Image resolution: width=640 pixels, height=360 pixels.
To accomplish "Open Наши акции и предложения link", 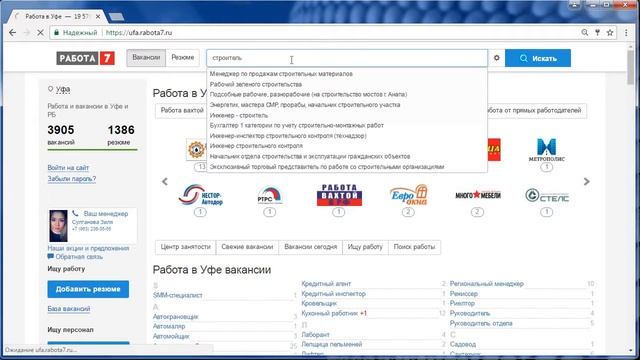I will (88, 248).
